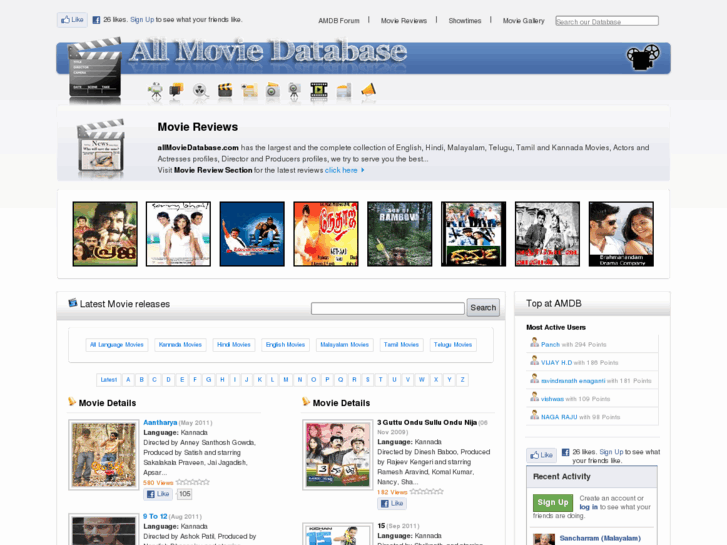Open Movie Gallery in the top menu

(x=523, y=21)
